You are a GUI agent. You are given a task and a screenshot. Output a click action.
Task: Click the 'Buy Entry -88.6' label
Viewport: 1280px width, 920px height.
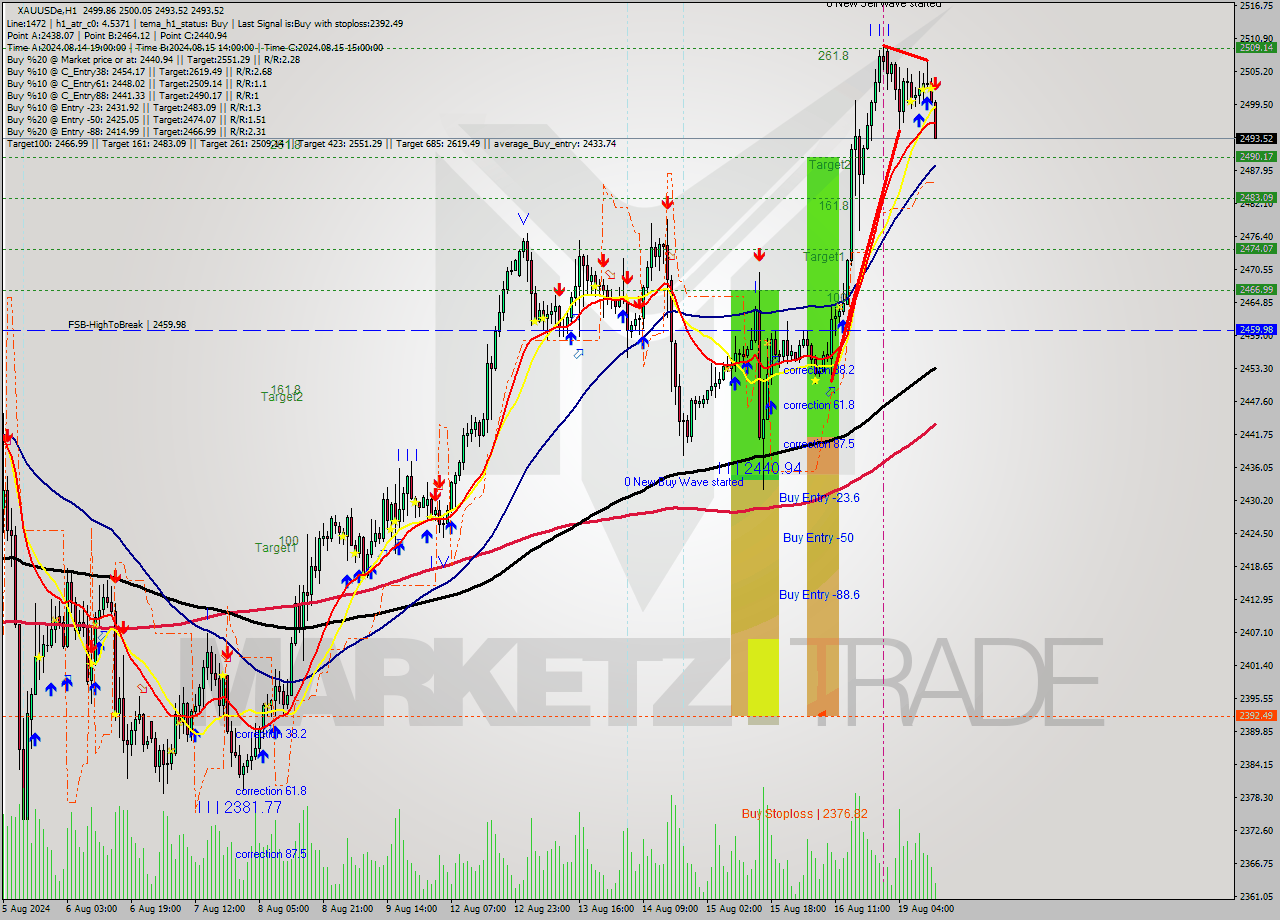point(819,595)
